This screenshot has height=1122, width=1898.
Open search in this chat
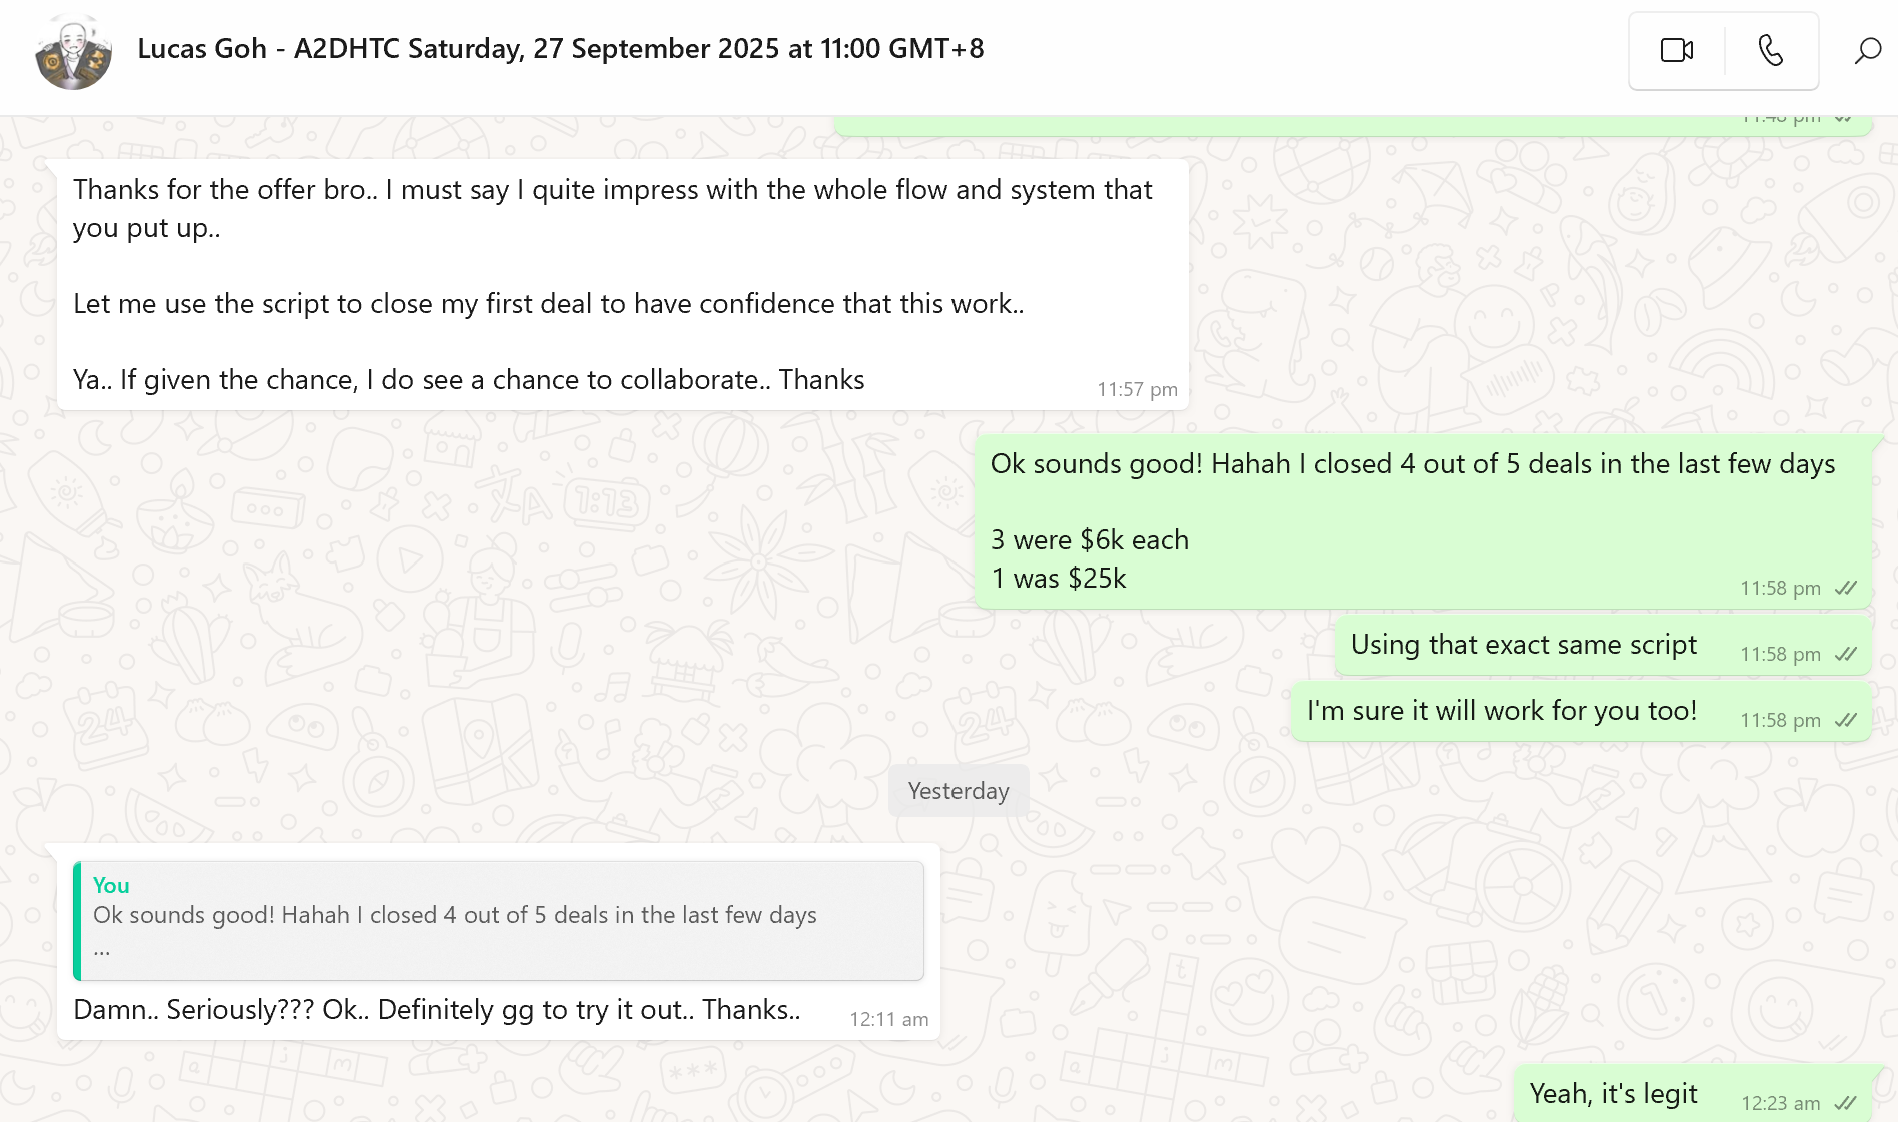1867,50
